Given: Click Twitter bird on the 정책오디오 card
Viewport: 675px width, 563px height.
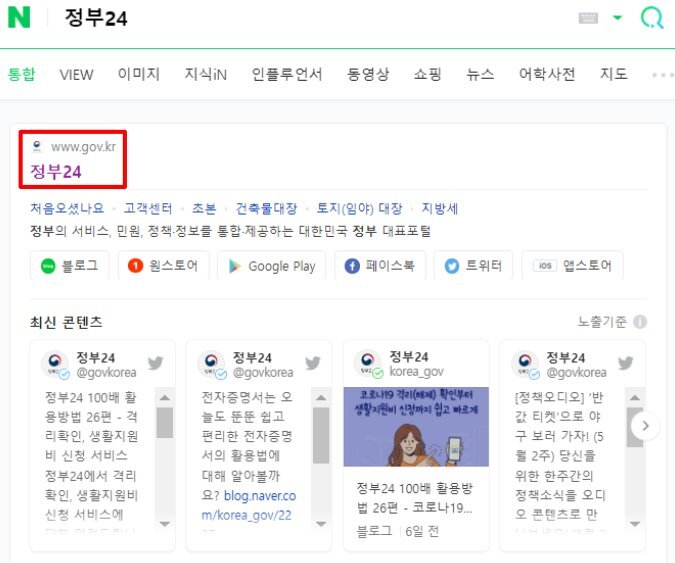Looking at the screenshot, I should tap(625, 363).
